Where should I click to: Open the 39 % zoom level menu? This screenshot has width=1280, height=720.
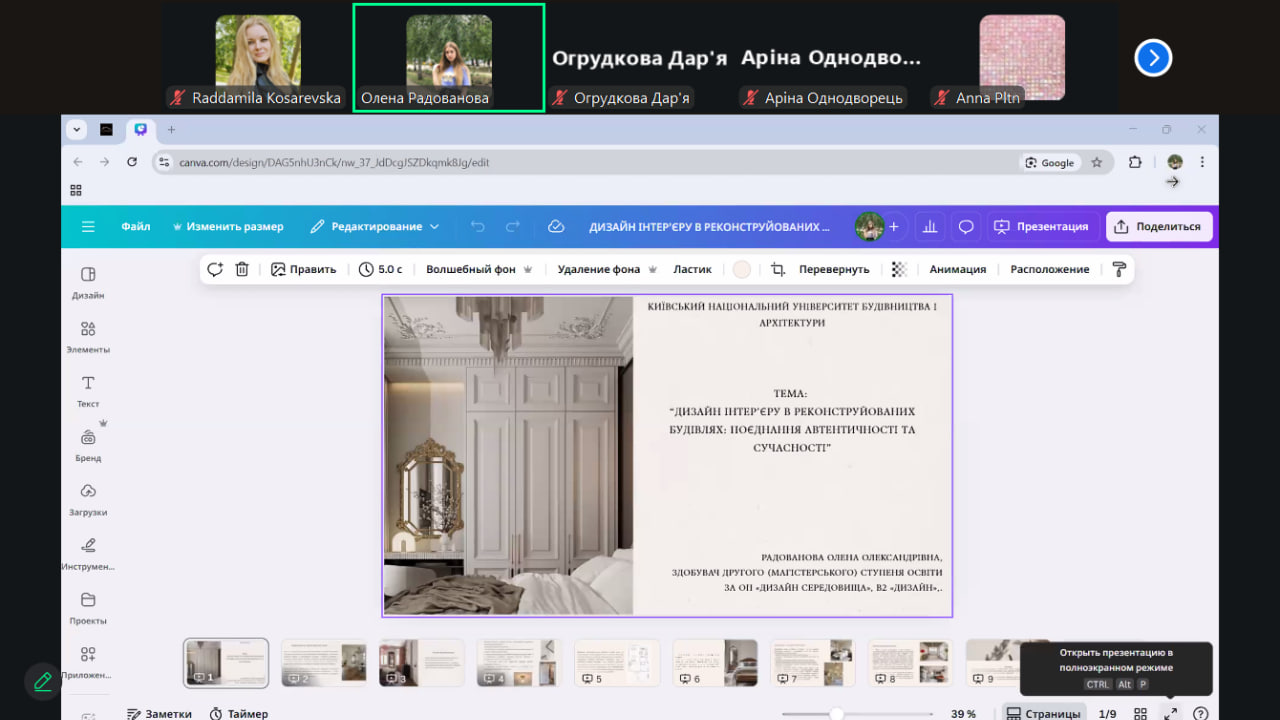point(963,713)
